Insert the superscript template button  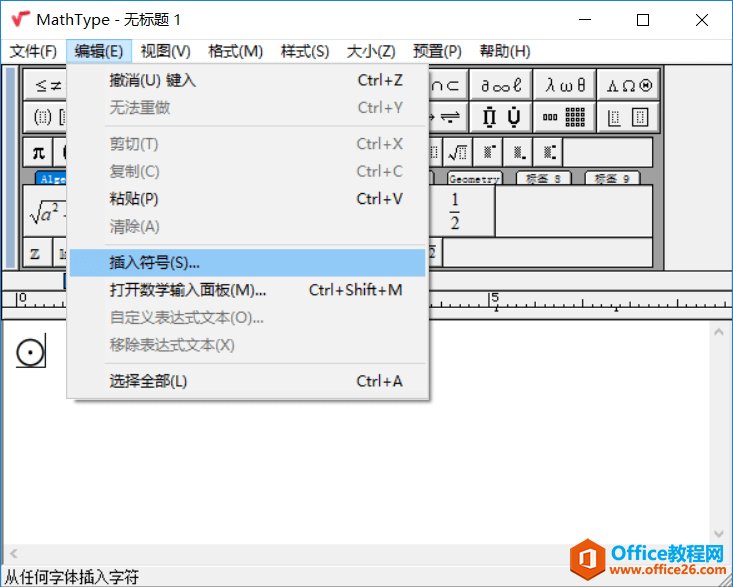[488, 152]
